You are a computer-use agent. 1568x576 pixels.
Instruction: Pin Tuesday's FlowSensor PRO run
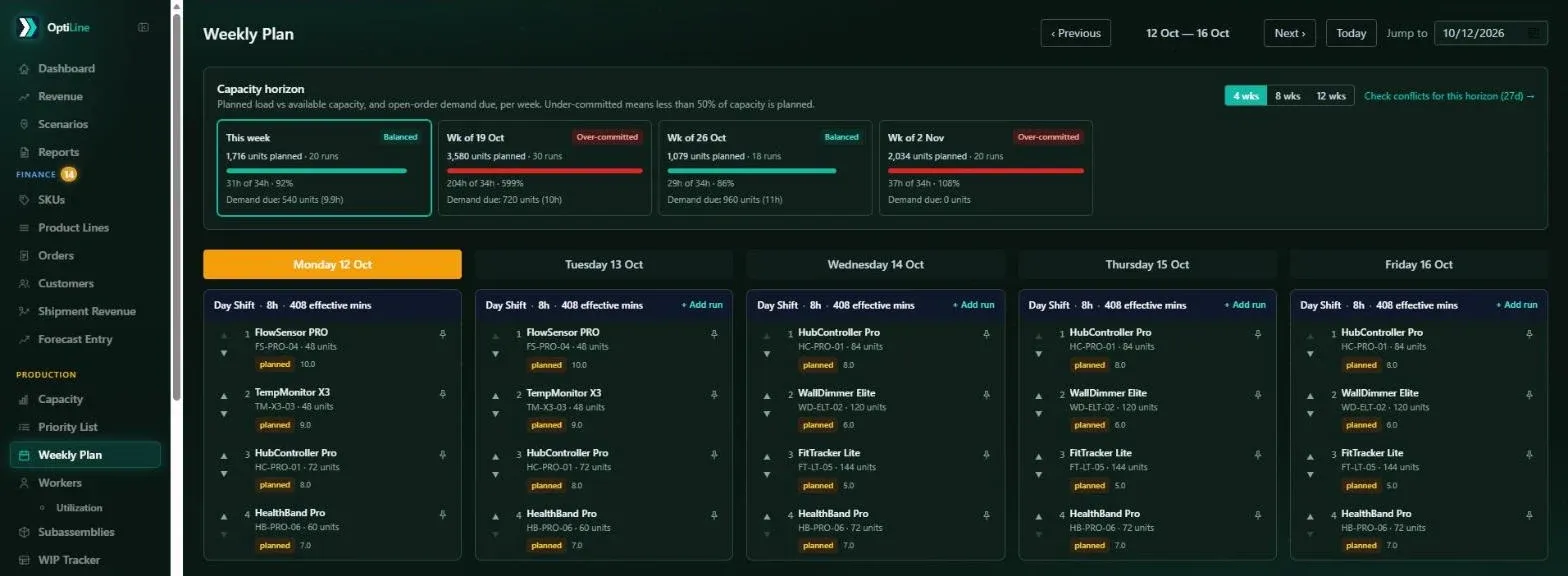click(x=714, y=335)
